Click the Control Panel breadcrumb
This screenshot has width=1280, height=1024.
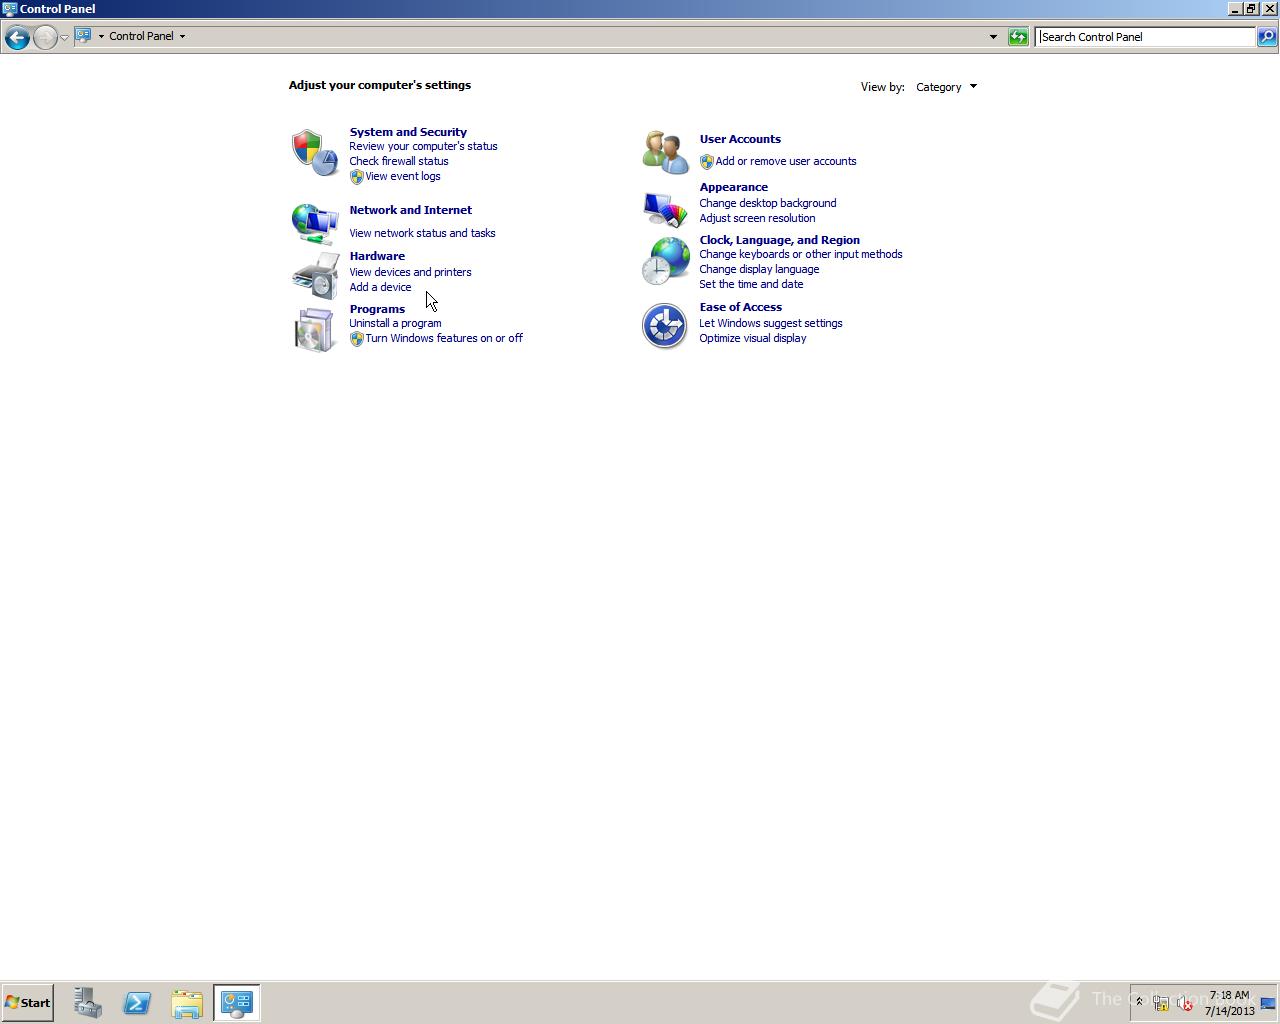tap(141, 36)
